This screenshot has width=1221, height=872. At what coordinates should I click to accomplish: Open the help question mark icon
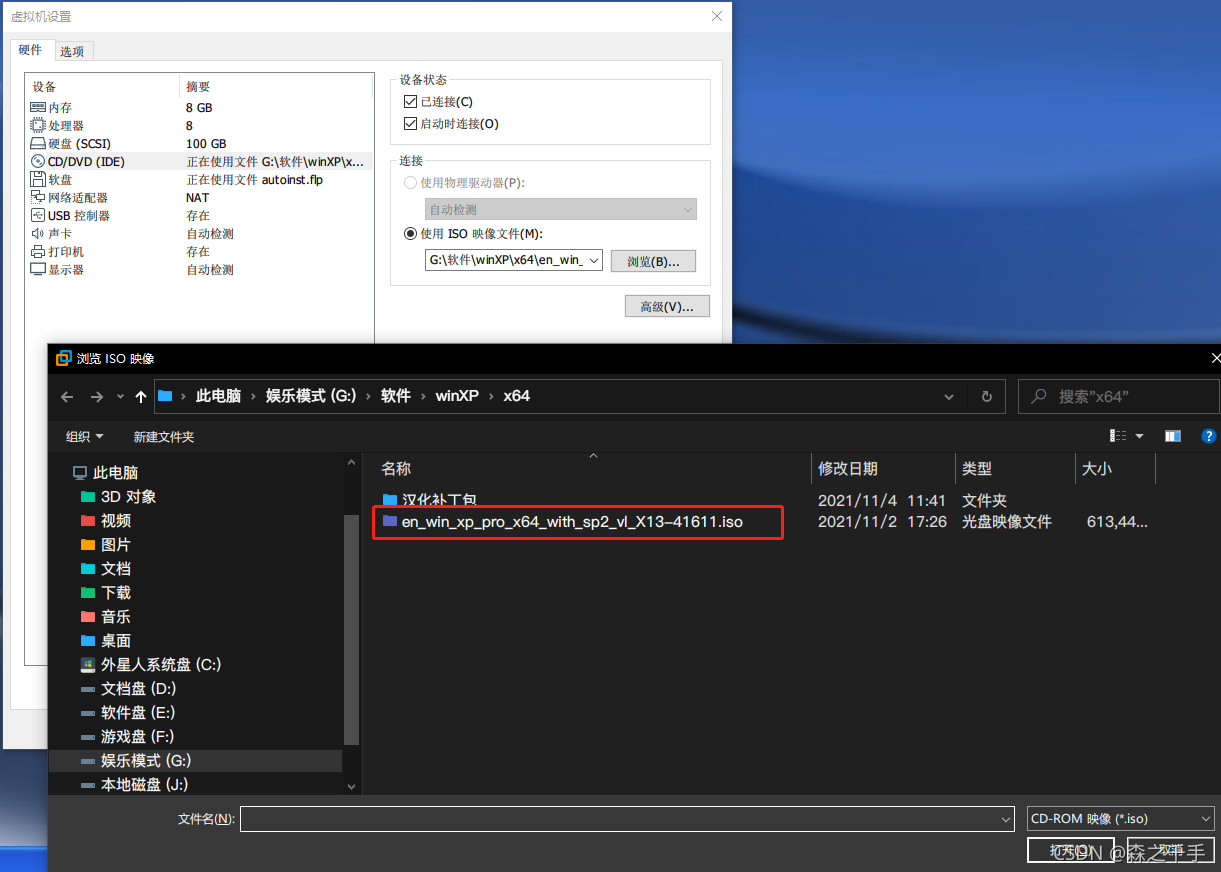coord(1209,436)
